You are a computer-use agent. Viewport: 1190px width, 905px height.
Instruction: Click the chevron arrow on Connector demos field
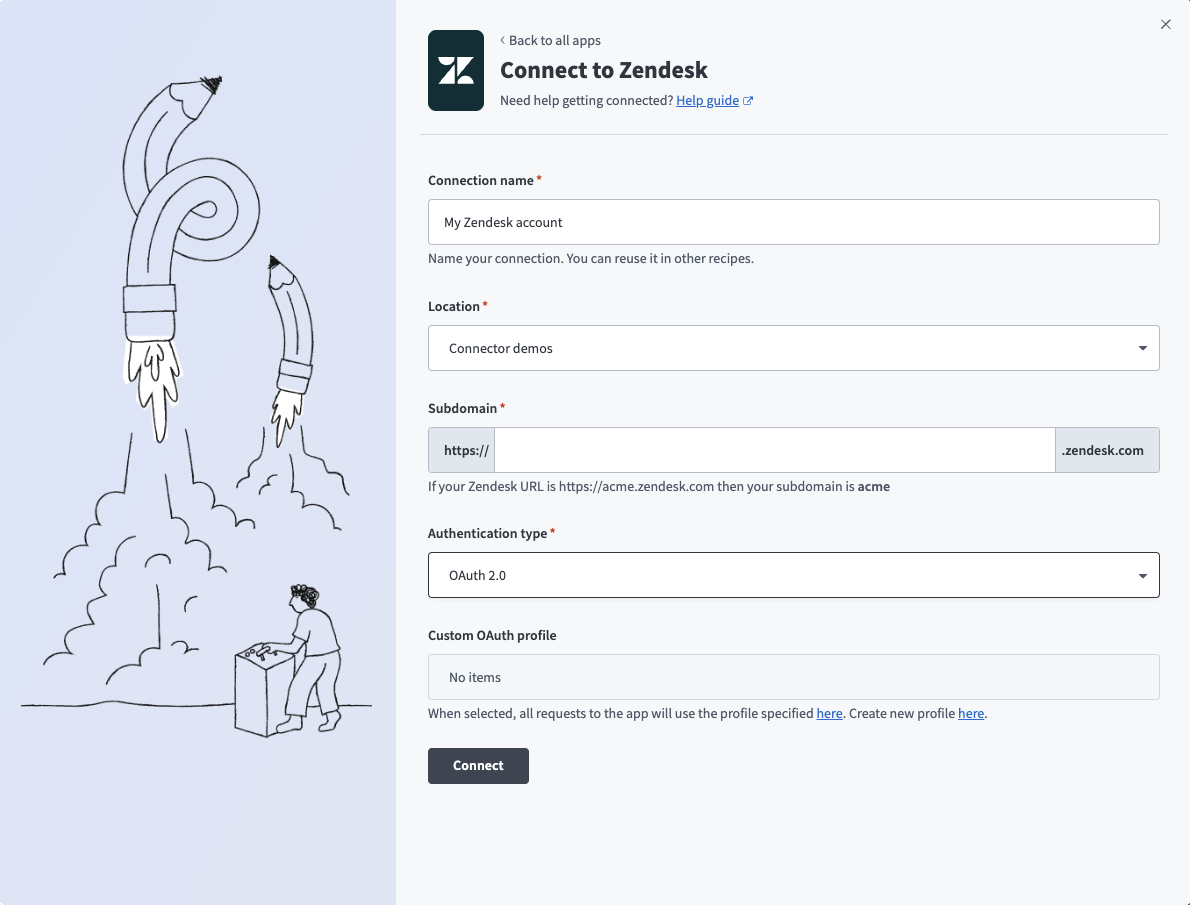click(1141, 348)
